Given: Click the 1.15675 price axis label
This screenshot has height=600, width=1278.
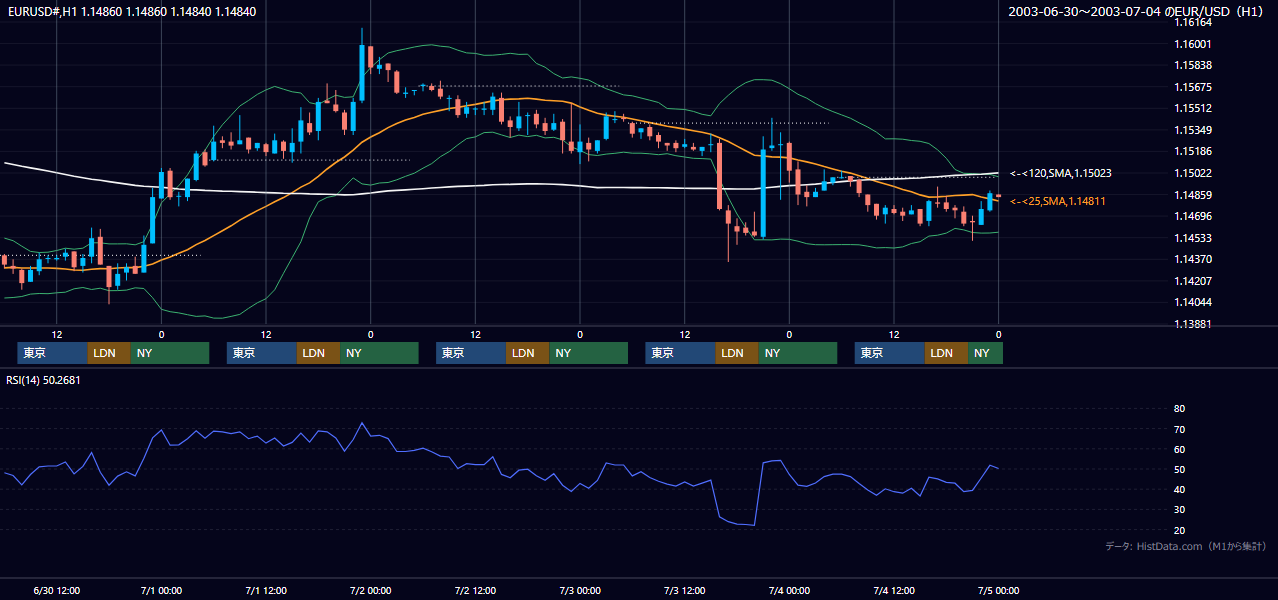Looking at the screenshot, I should tap(1193, 87).
